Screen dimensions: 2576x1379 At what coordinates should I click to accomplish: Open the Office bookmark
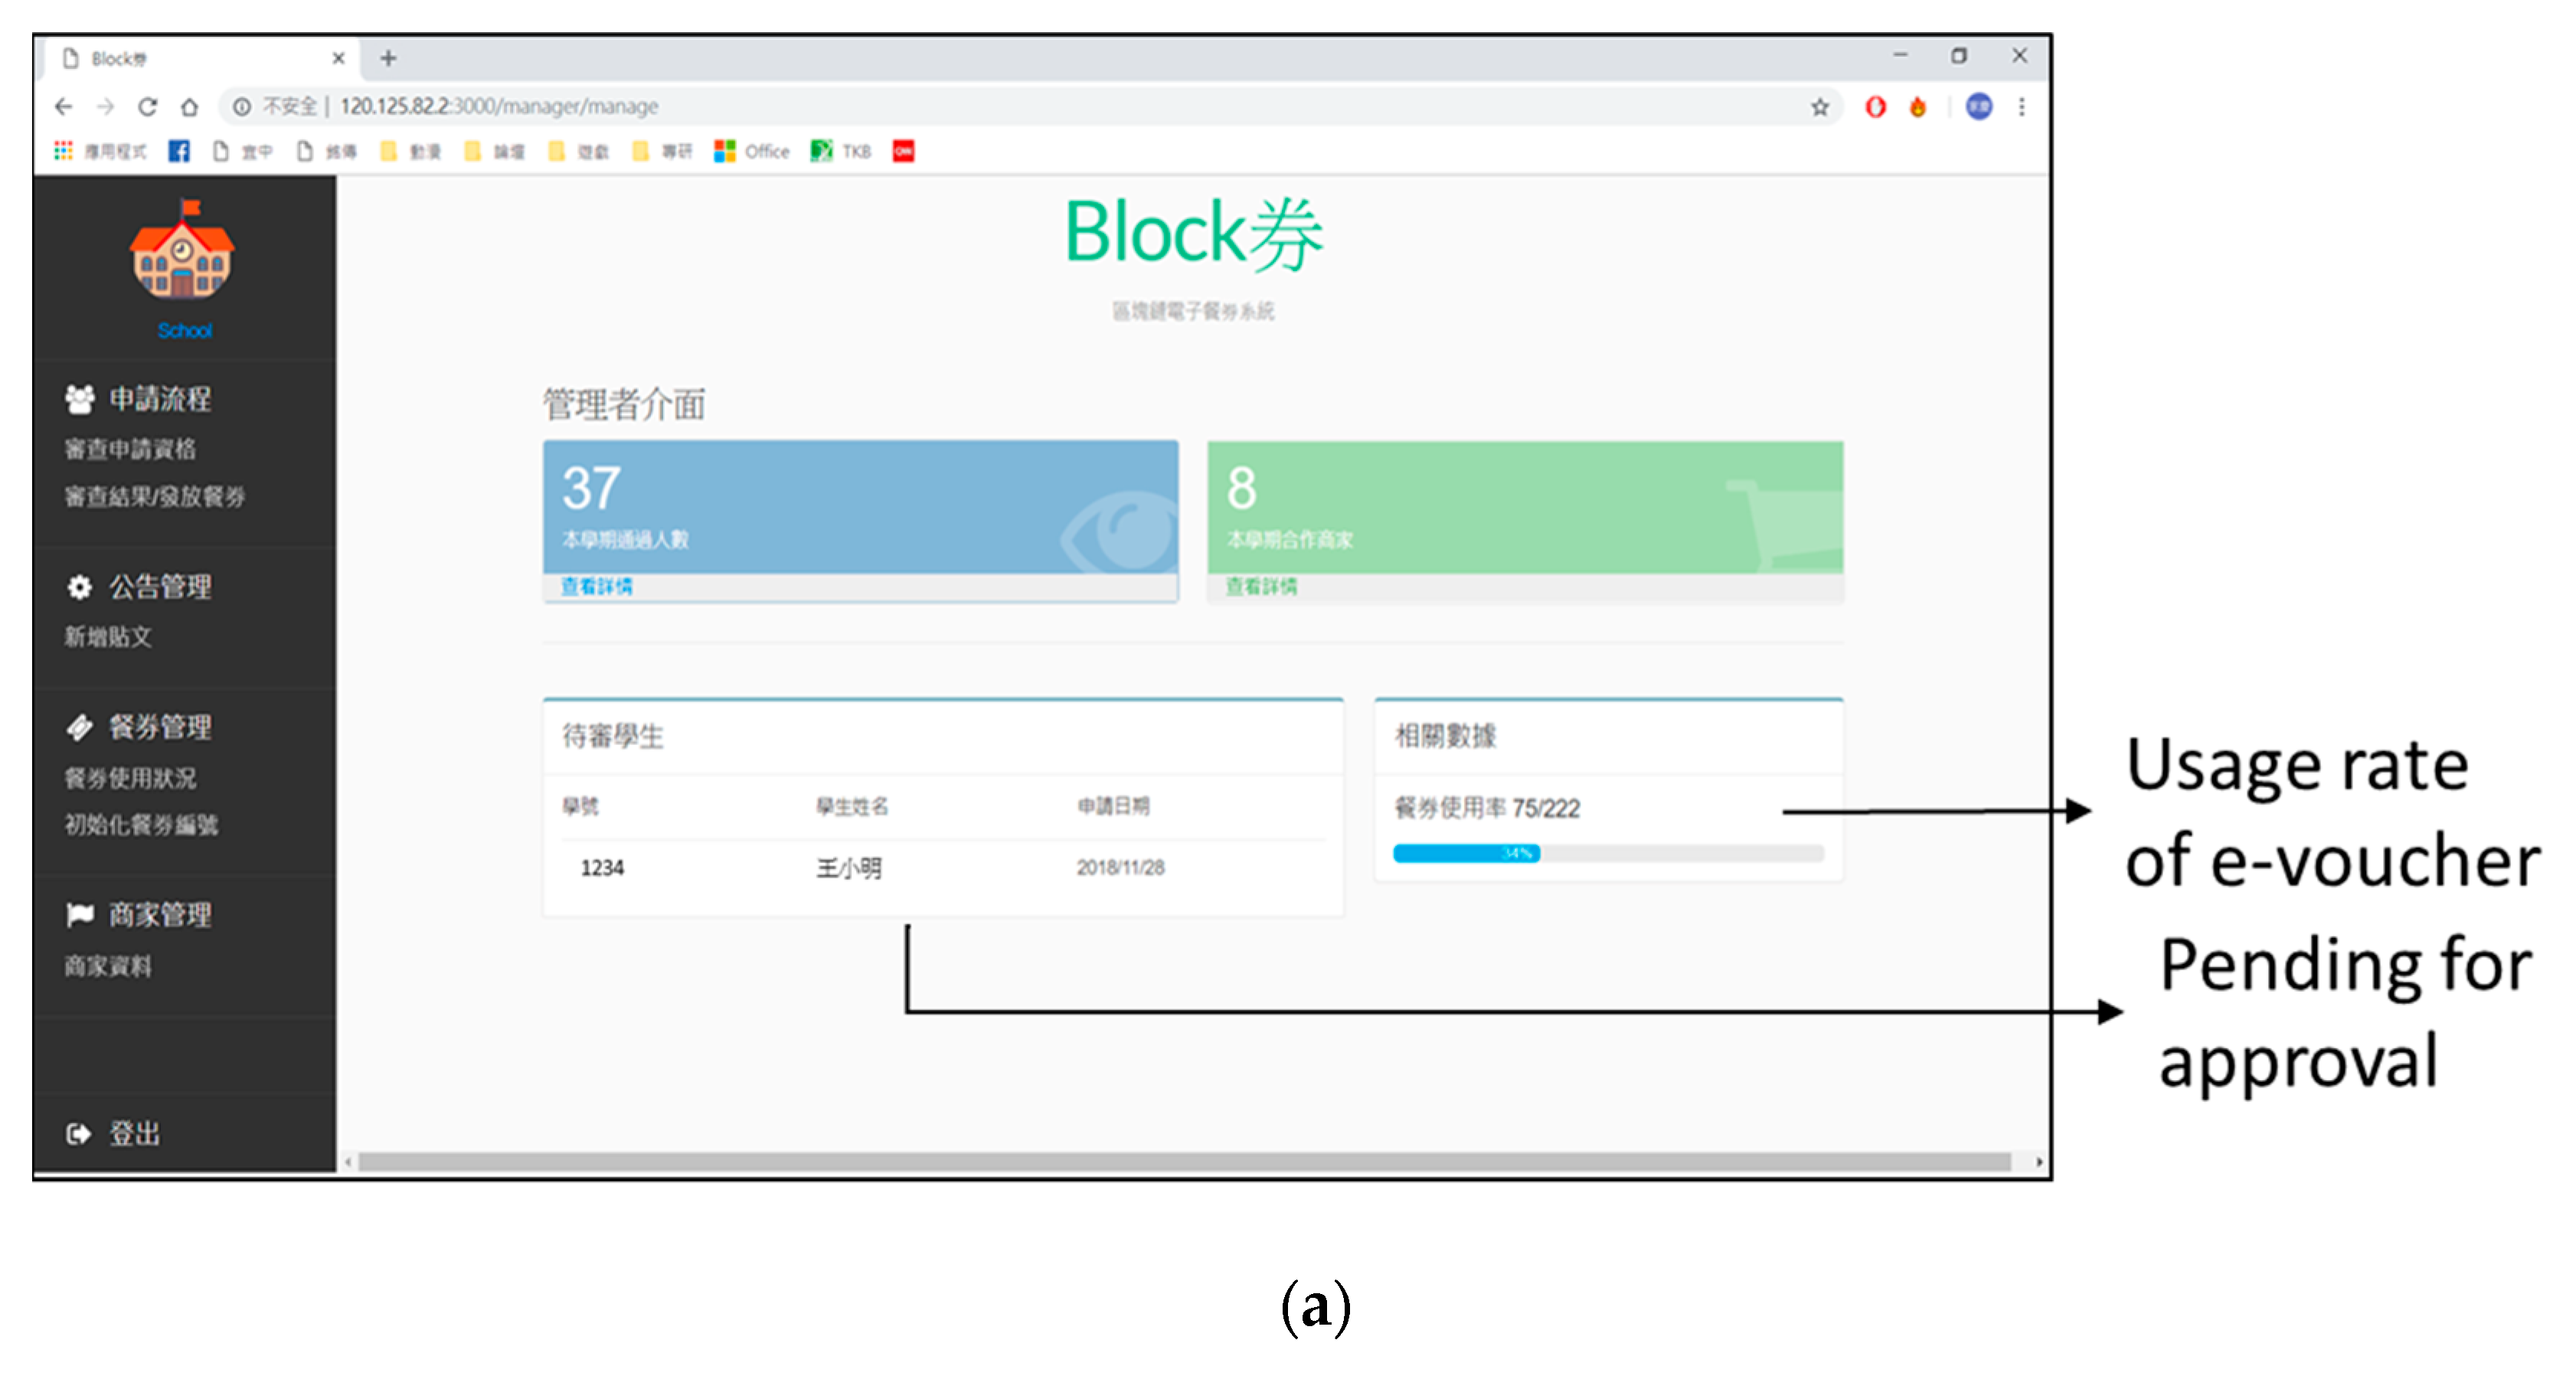[752, 151]
